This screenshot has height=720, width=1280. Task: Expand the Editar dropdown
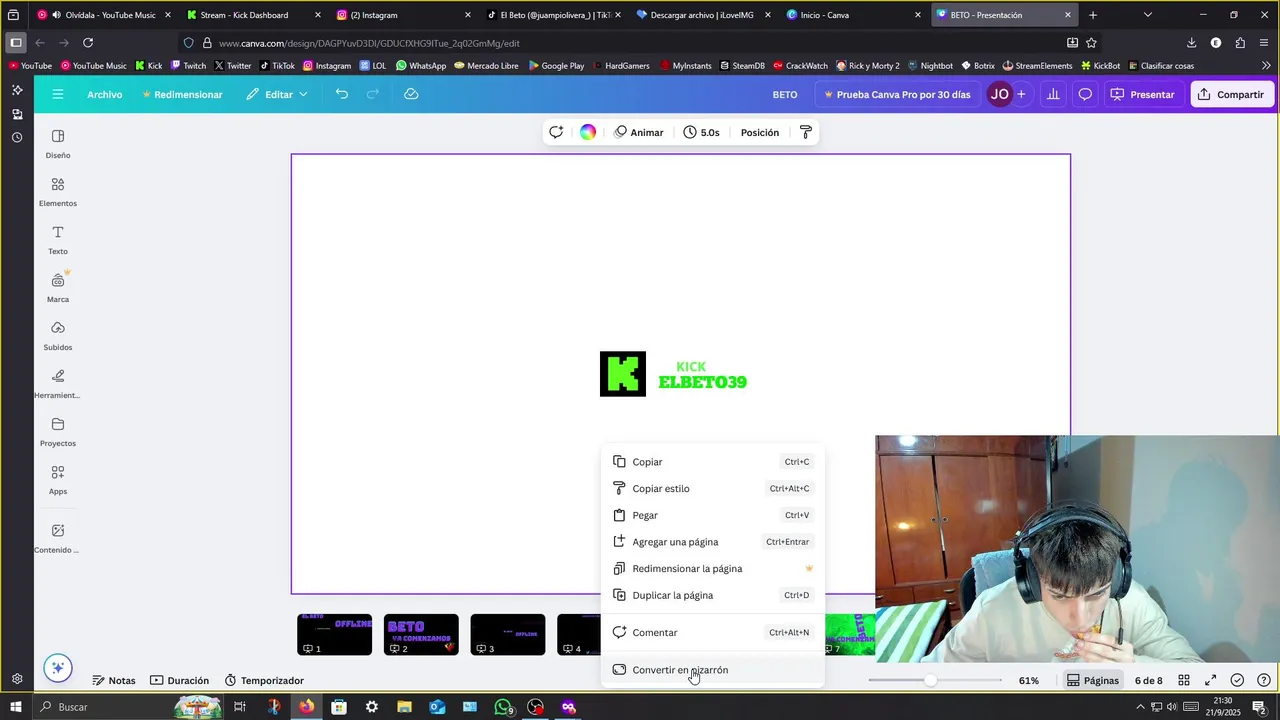coord(278,94)
